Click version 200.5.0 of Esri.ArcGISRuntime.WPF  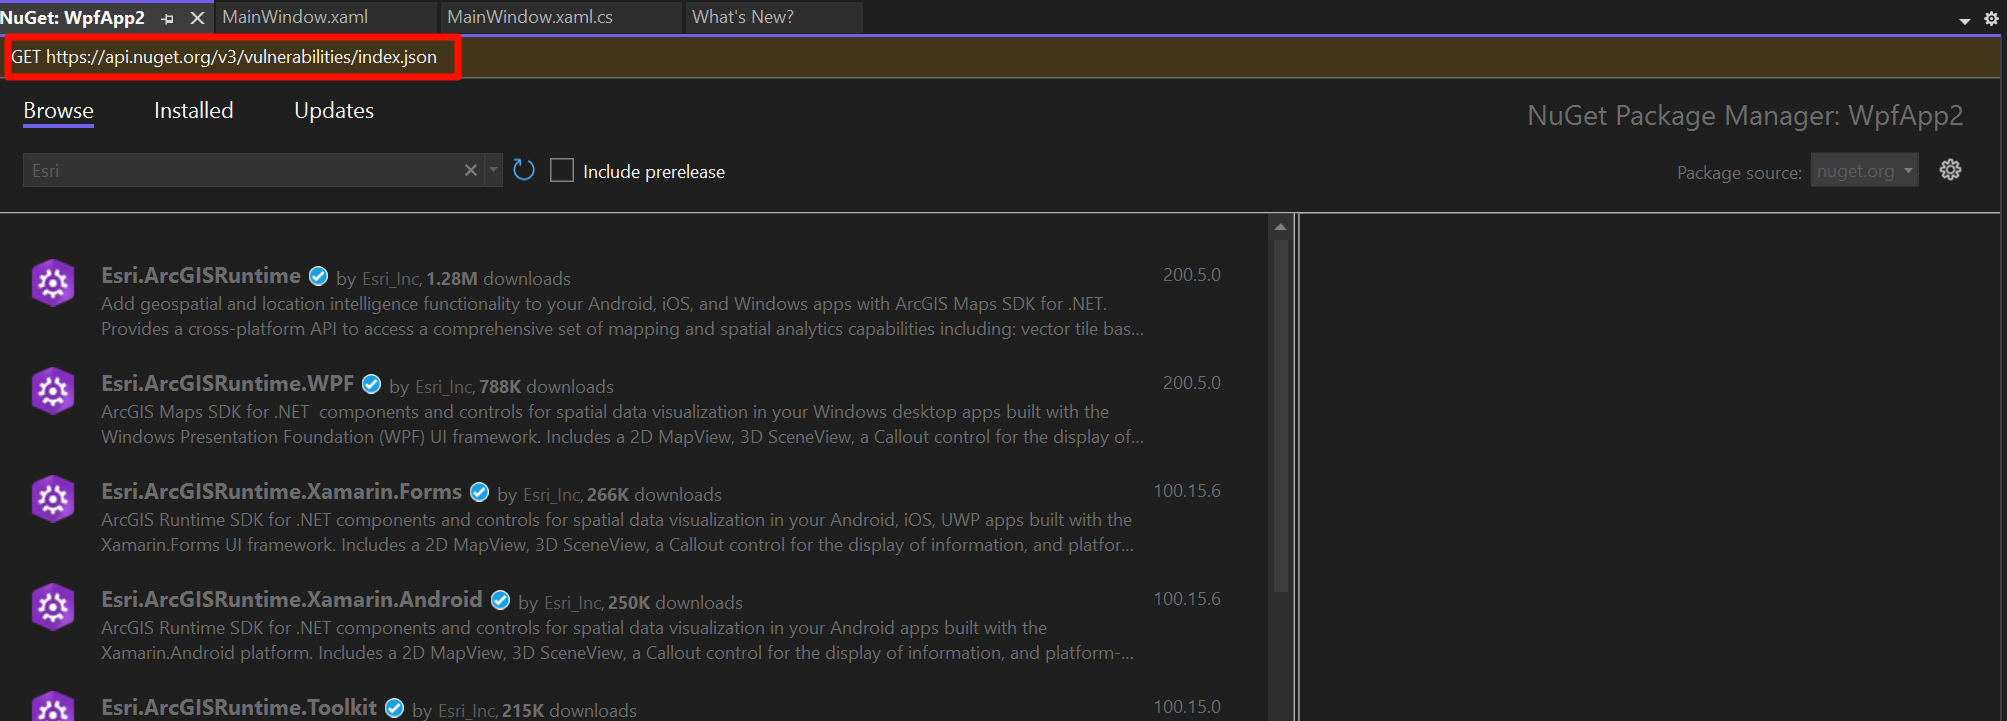tap(1191, 383)
